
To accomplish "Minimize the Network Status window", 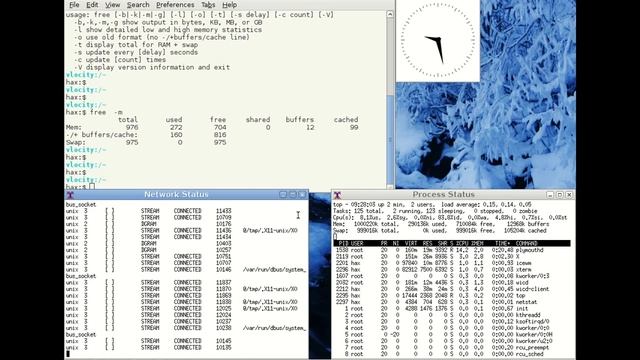I will click(283, 195).
